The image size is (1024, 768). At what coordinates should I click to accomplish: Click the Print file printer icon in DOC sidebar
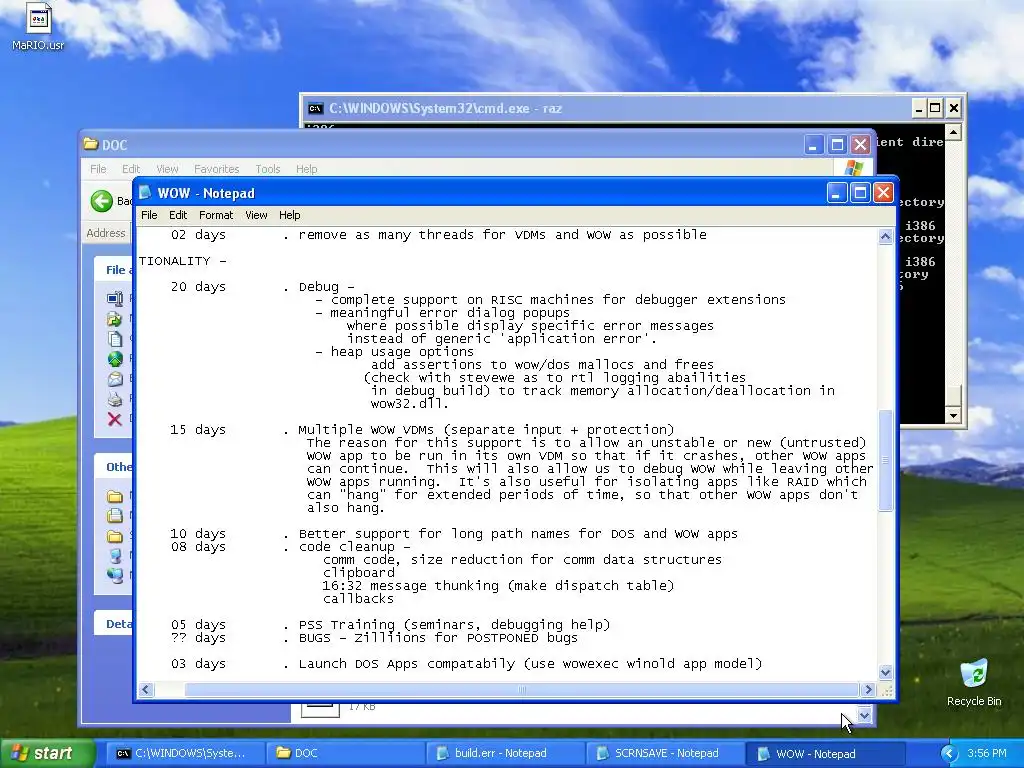coord(115,399)
